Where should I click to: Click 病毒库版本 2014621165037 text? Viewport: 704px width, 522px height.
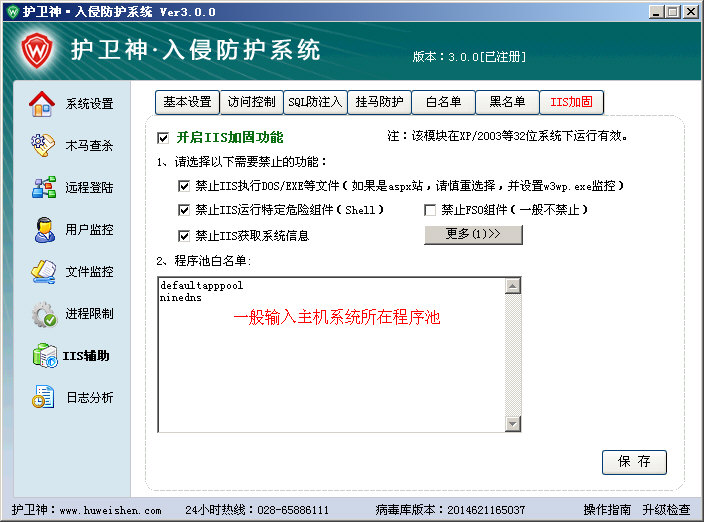tap(450, 510)
